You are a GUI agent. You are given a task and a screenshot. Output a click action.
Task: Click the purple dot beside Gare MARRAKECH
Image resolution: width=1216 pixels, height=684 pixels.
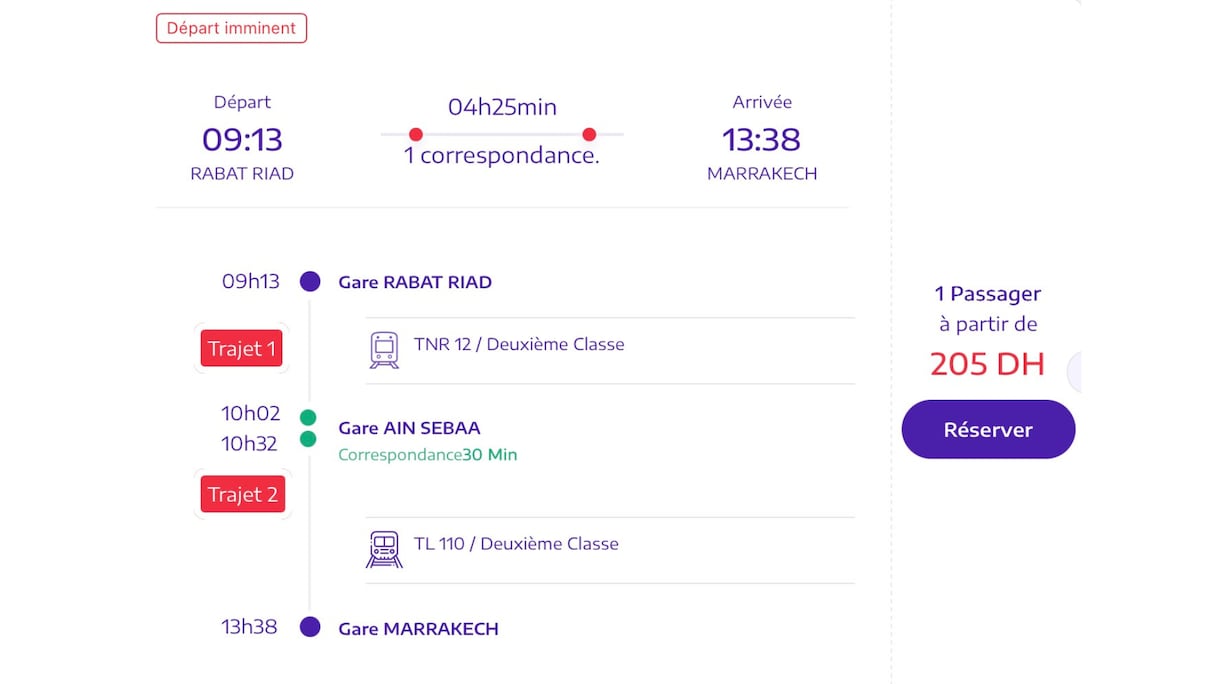[310, 627]
